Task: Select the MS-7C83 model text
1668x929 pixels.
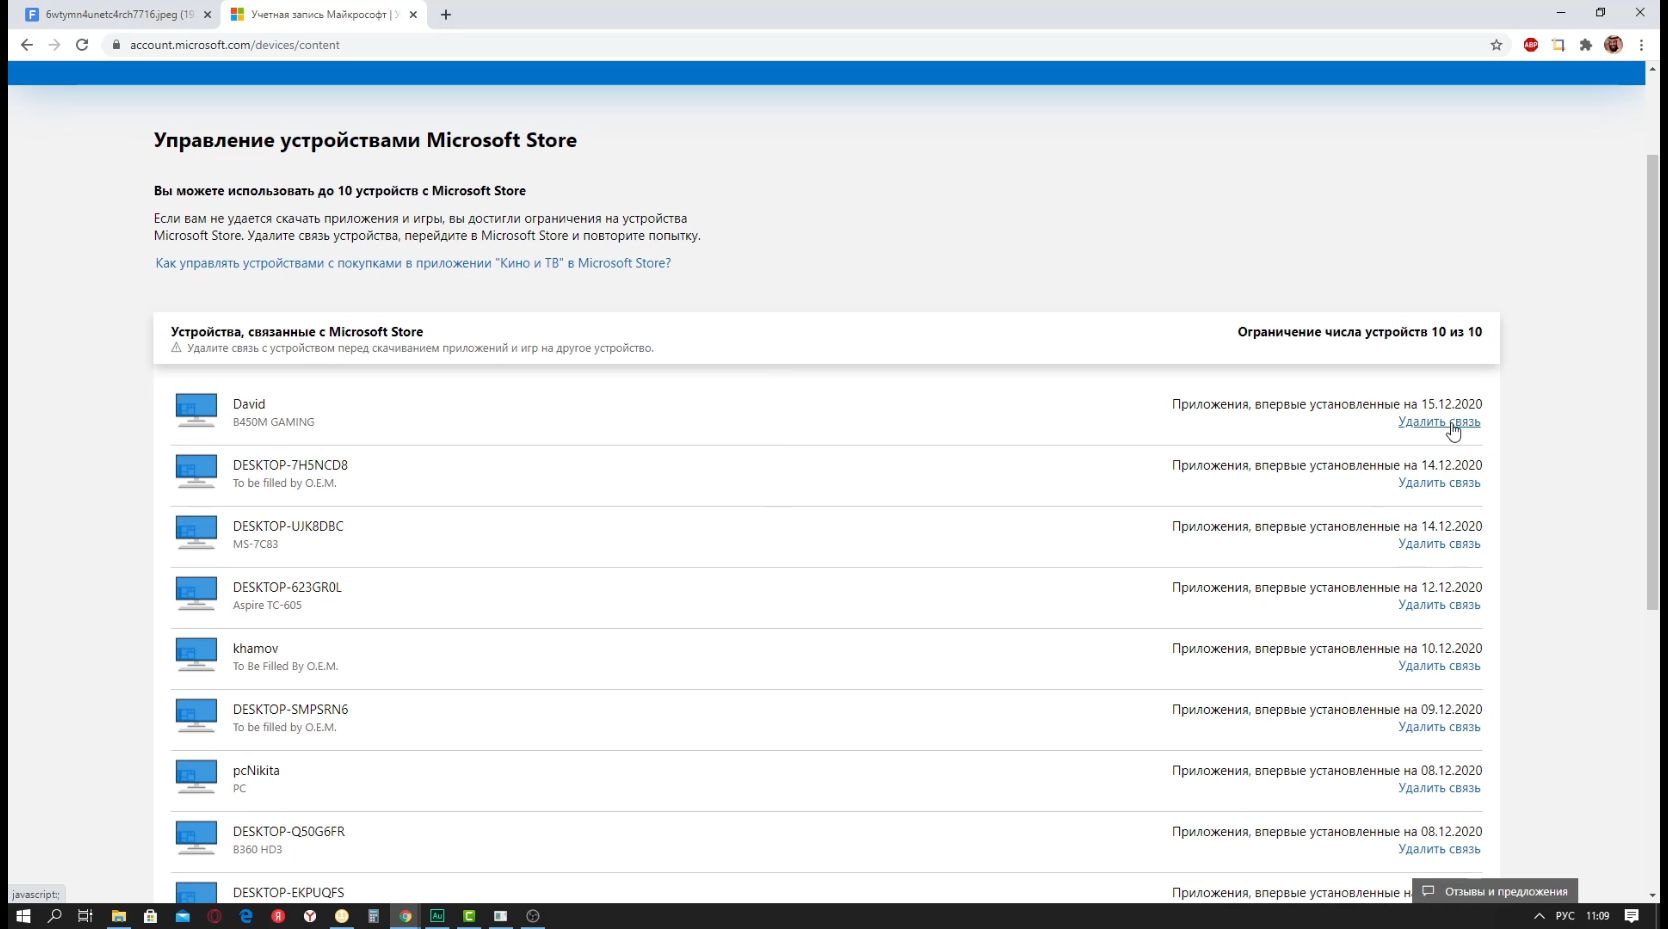Action: click(x=255, y=544)
